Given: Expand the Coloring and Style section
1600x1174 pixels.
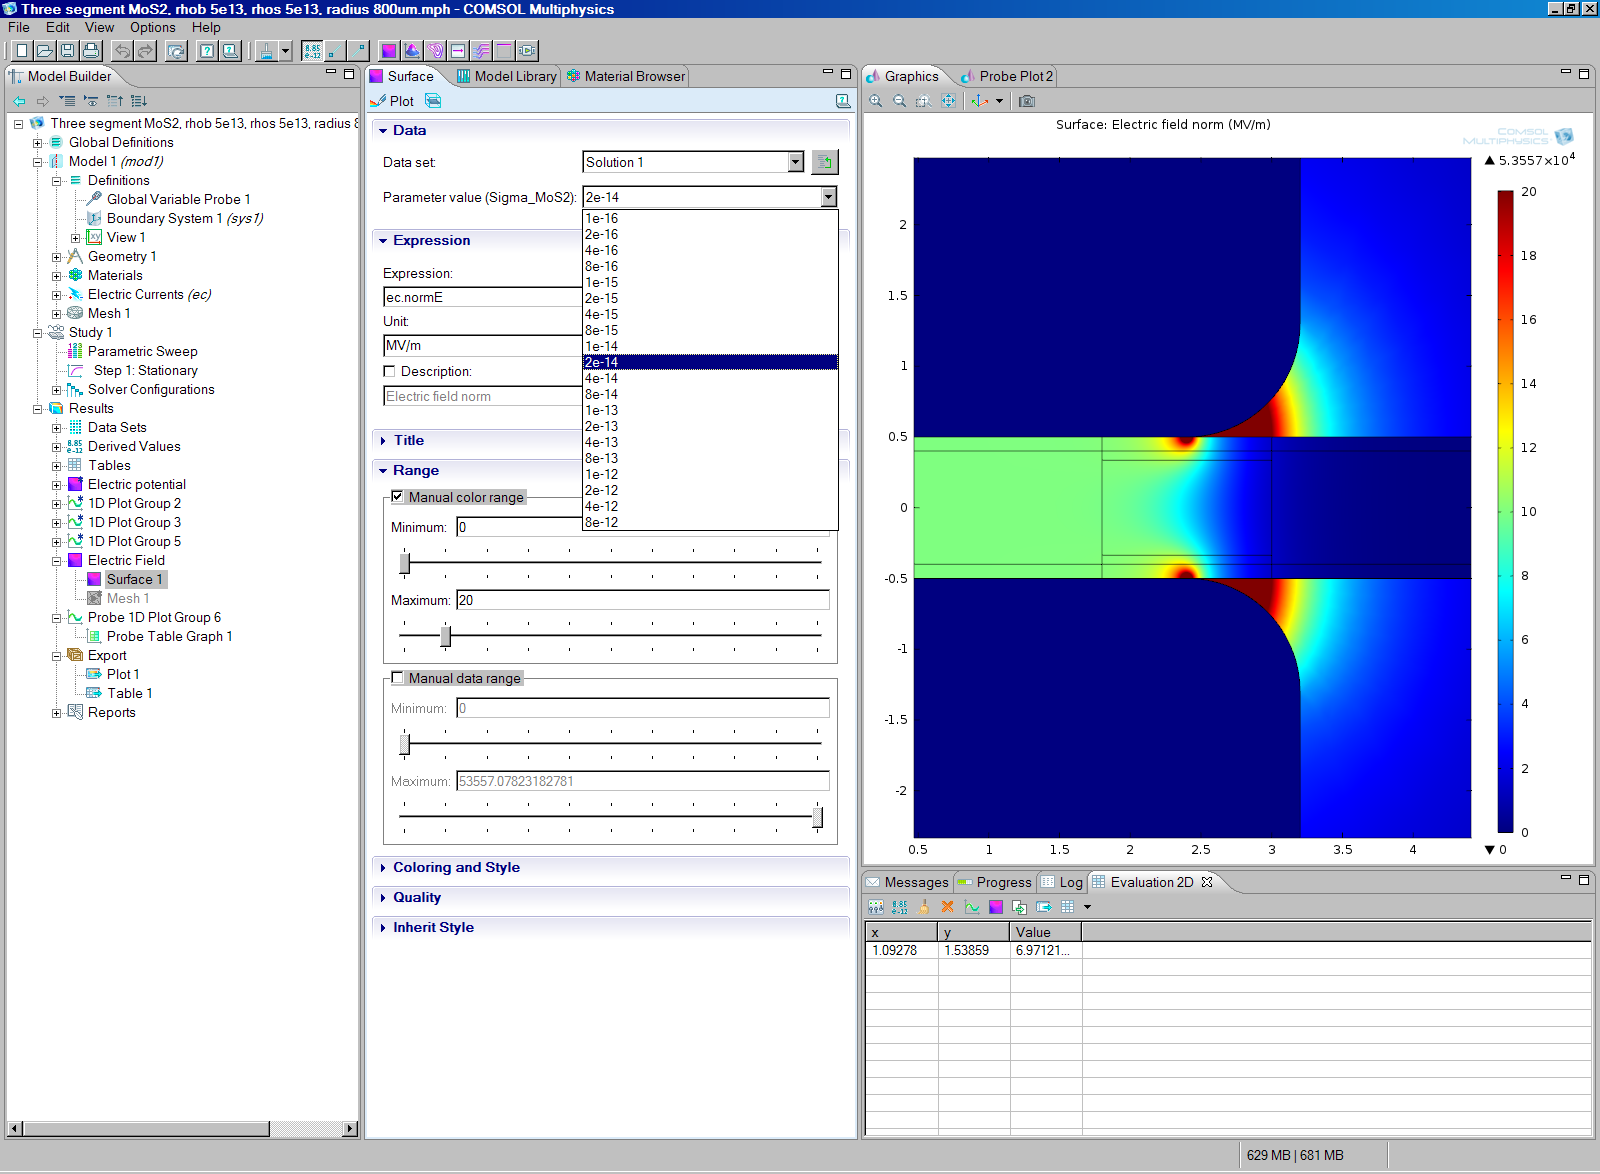Looking at the screenshot, I should 456,867.
